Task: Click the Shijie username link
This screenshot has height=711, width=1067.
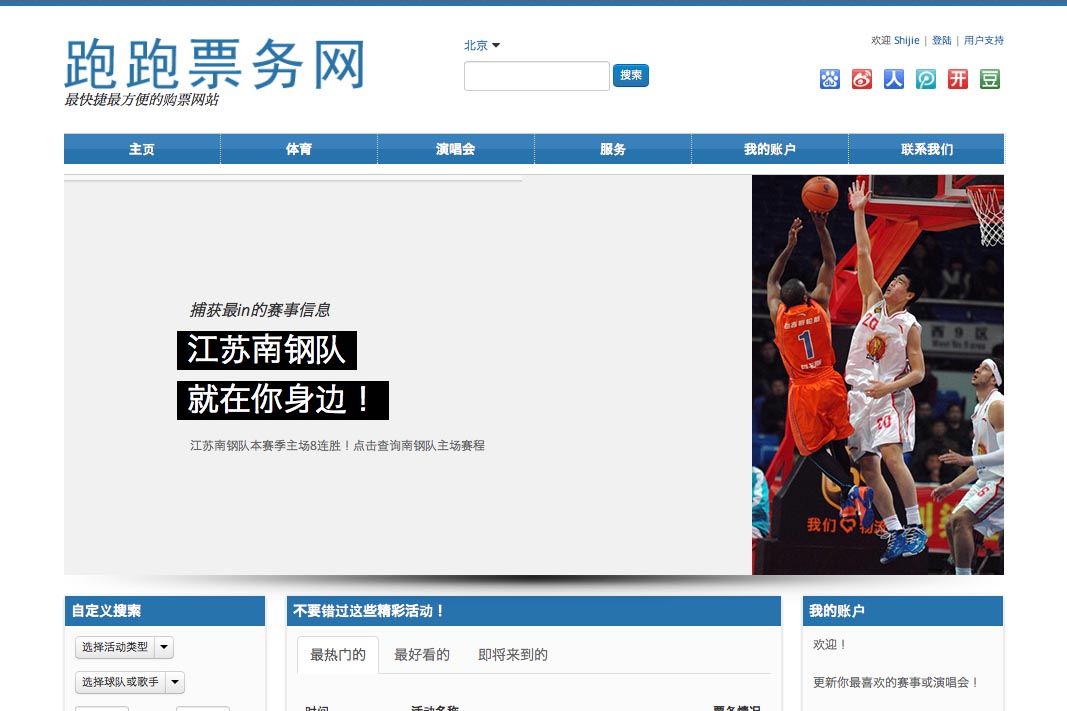Action: coord(906,41)
